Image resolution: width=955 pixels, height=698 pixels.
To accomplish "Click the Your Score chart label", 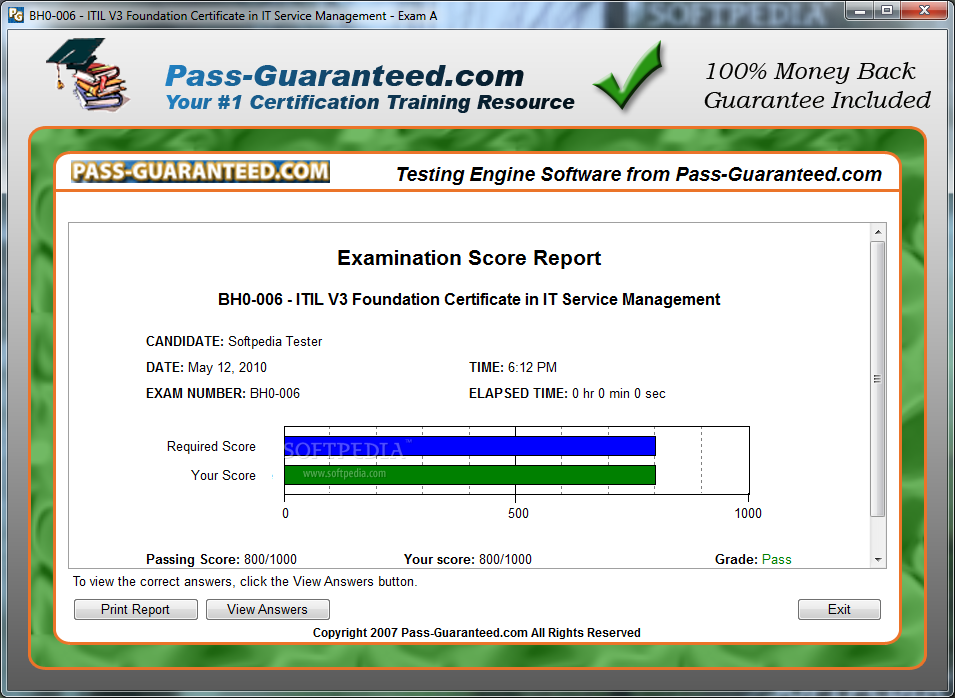I will tap(223, 476).
